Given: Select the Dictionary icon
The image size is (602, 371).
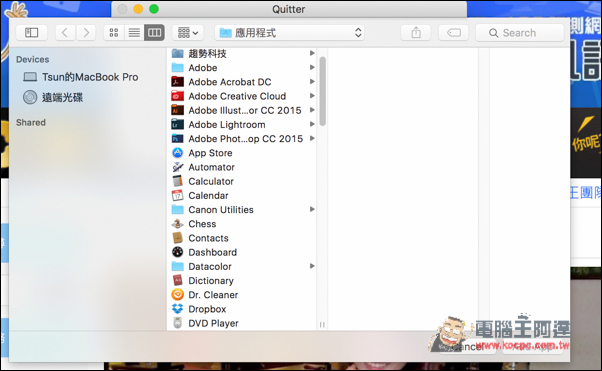Looking at the screenshot, I should (x=177, y=280).
